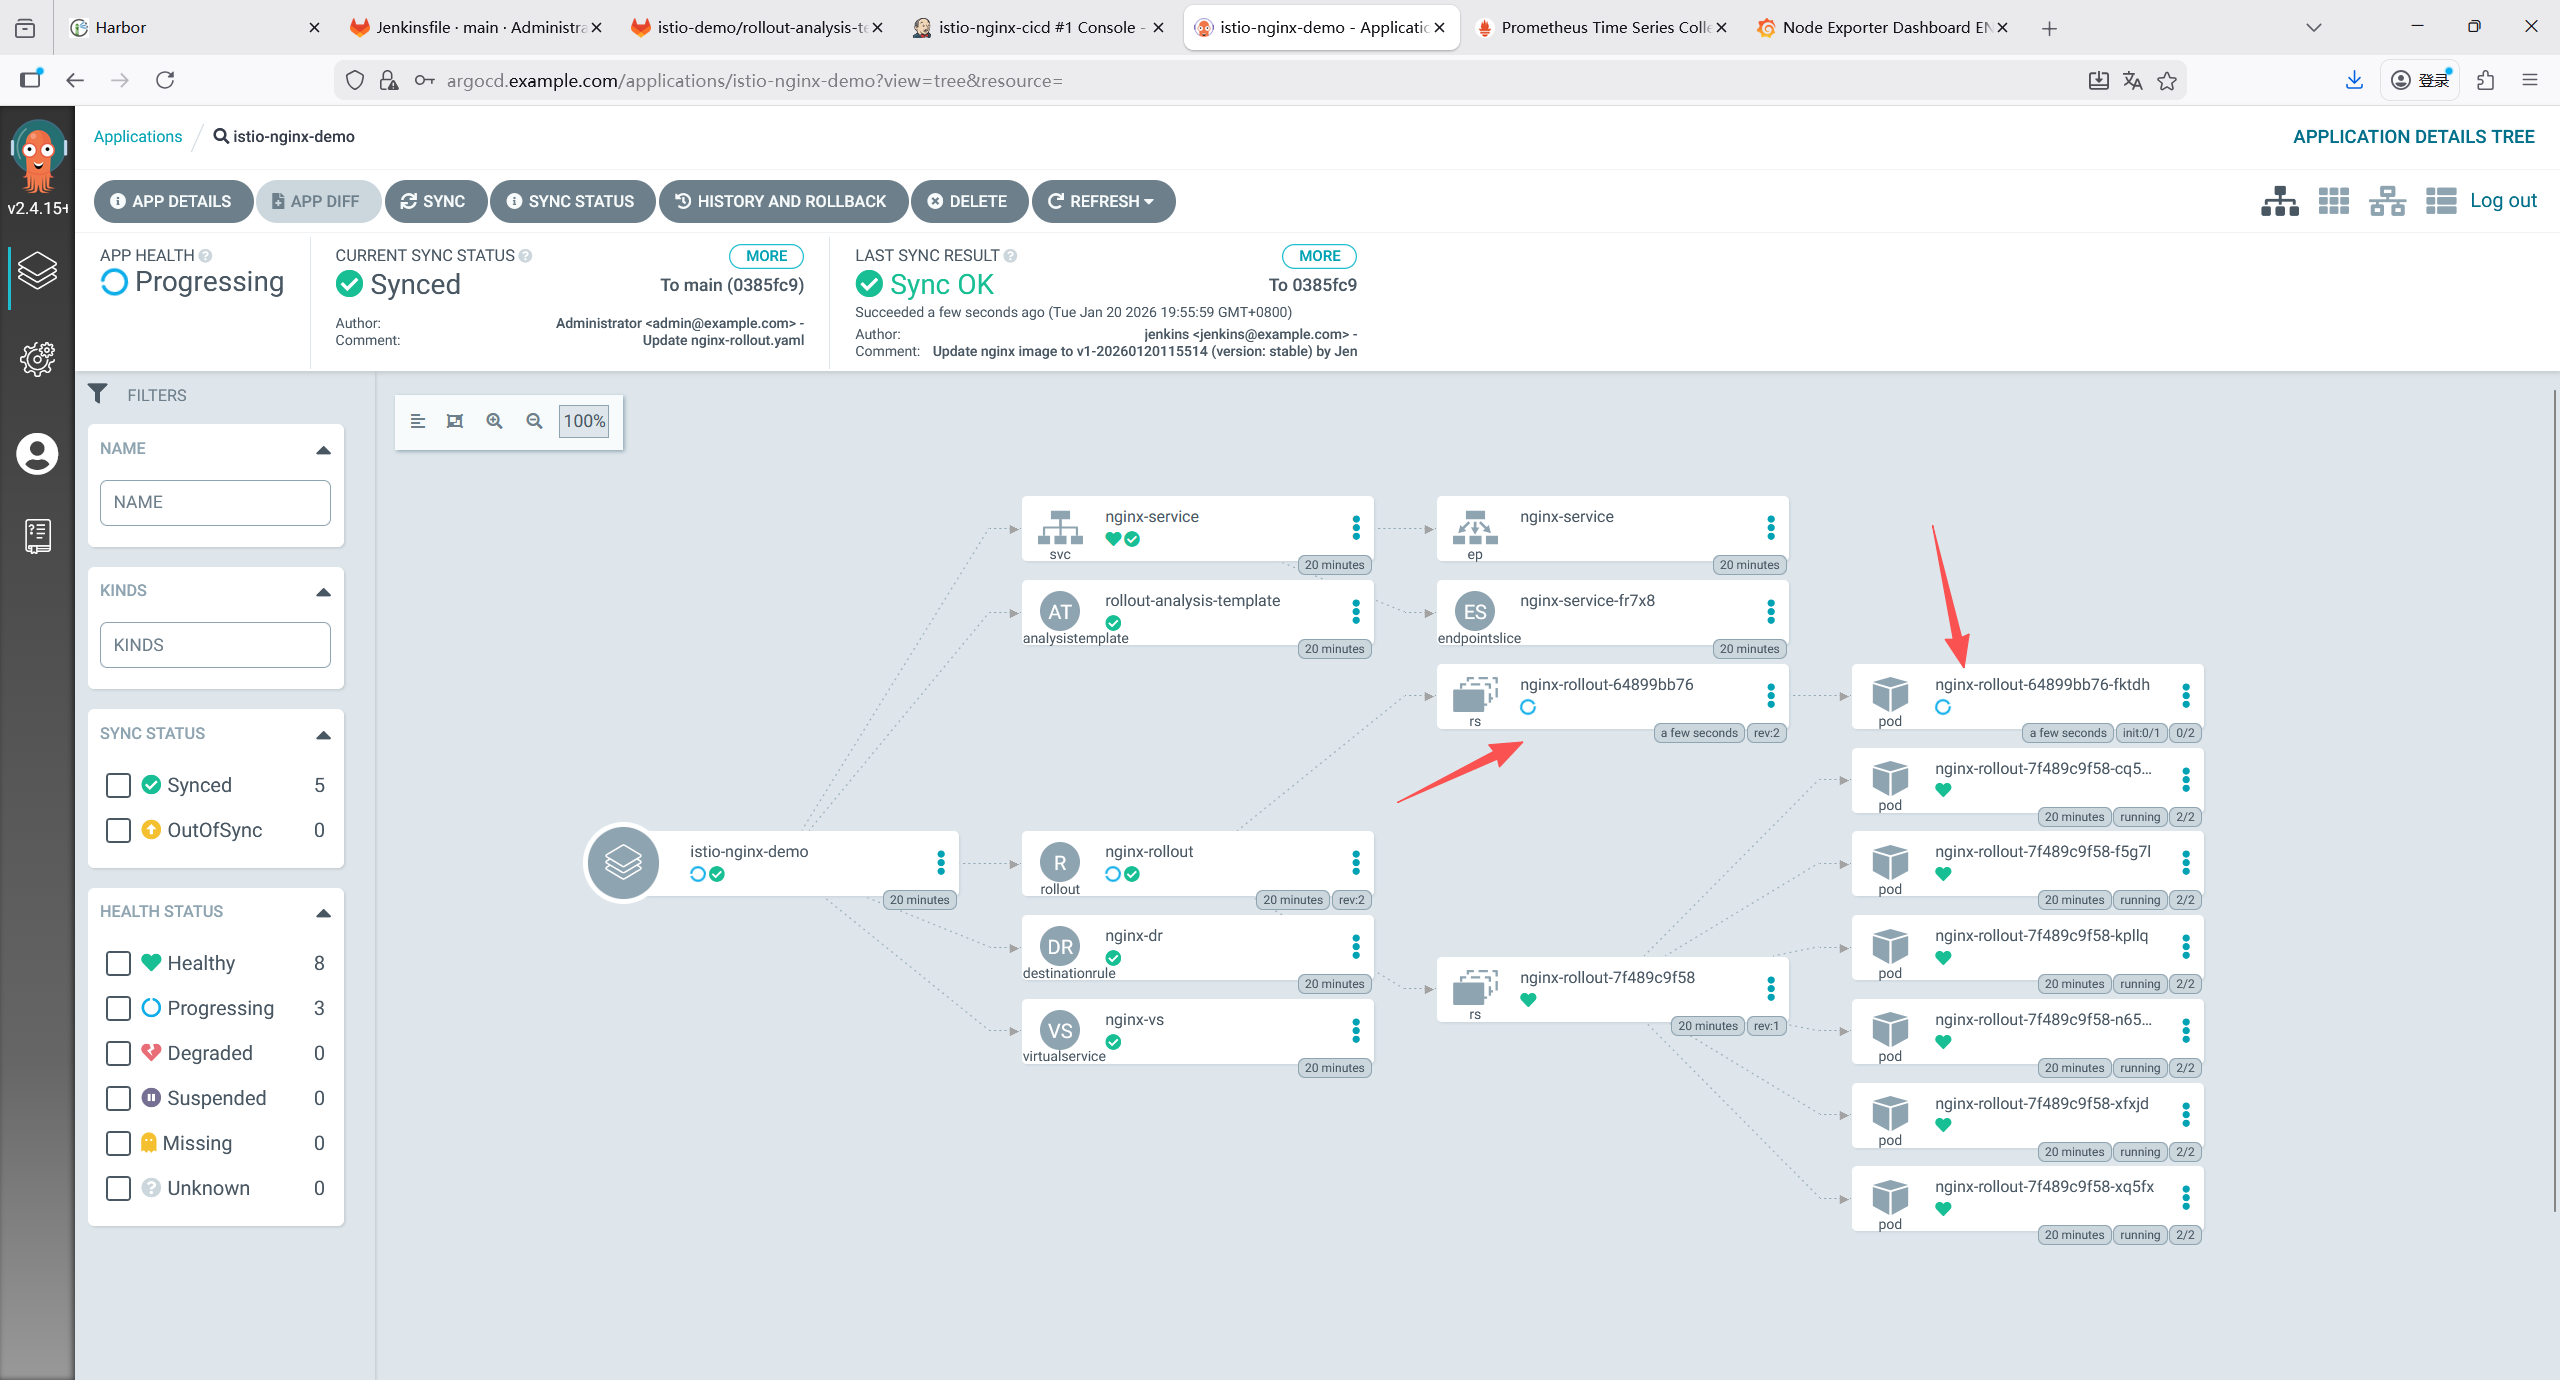Collapse the KINDS filter section
Screen dimensions: 2560x1380
323,591
